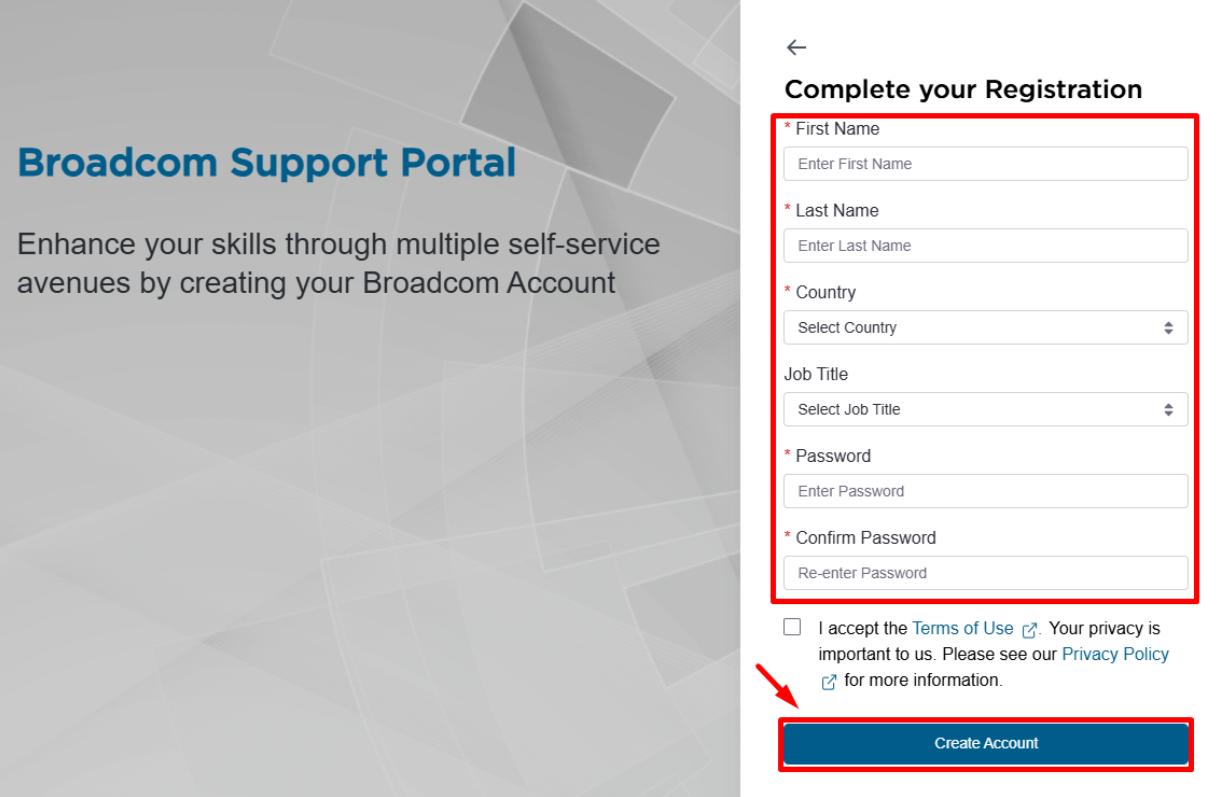Follow the Privacy Policy link
The height and width of the screenshot is (797, 1219).
tap(1115, 654)
